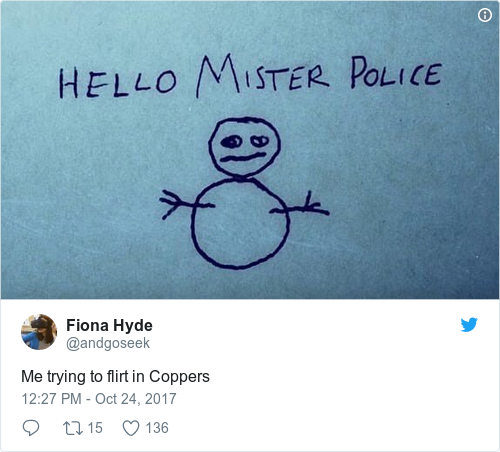Click the like count 136
This screenshot has width=500, height=452.
pos(157,428)
